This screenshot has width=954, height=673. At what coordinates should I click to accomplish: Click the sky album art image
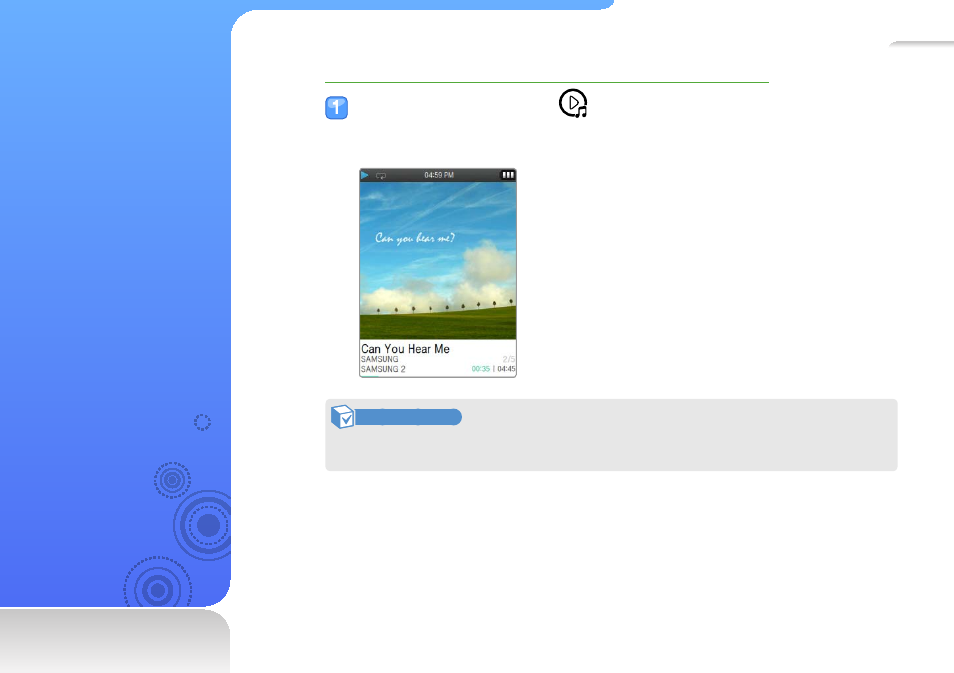(x=438, y=260)
